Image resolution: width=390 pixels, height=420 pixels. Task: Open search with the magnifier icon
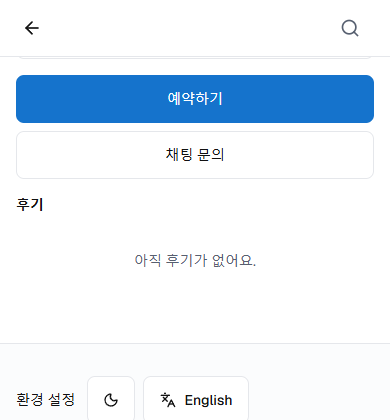pyautogui.click(x=350, y=28)
